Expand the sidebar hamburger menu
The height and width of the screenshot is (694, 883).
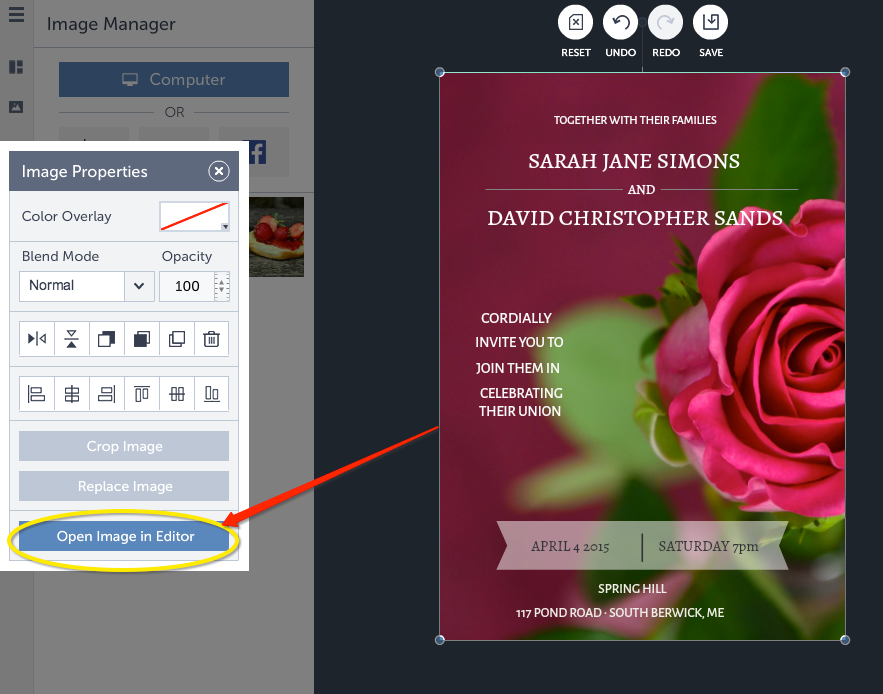click(x=15, y=15)
